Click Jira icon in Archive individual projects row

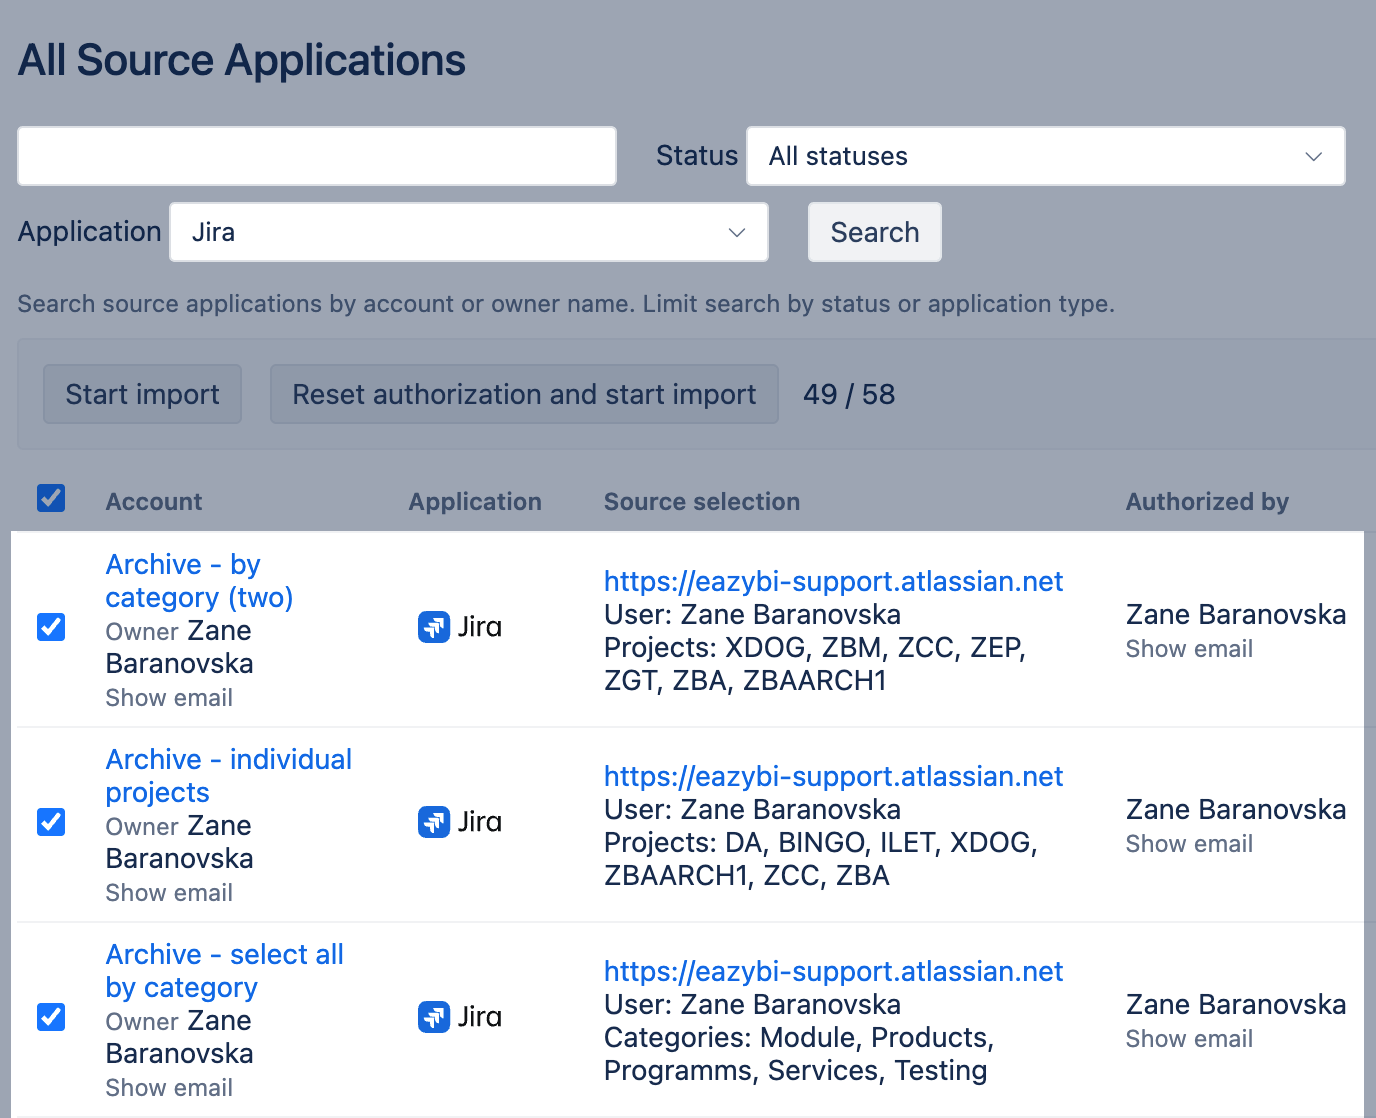433,822
